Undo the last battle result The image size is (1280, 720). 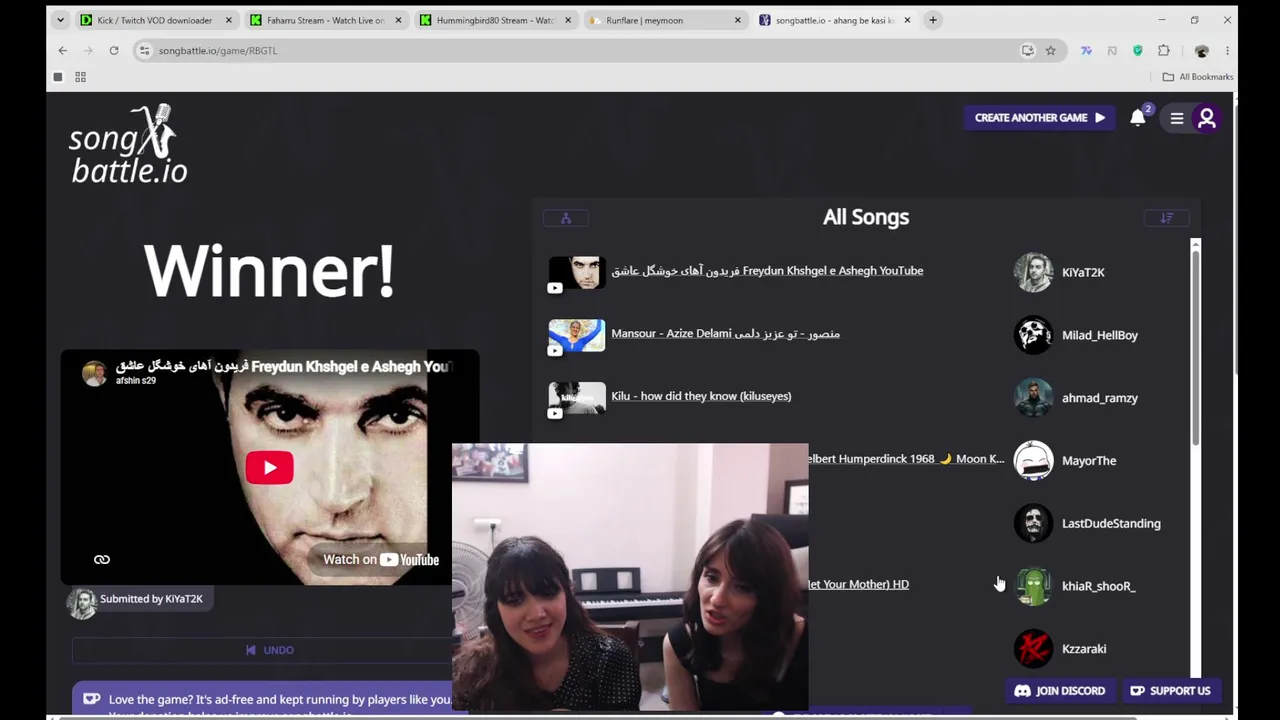270,650
